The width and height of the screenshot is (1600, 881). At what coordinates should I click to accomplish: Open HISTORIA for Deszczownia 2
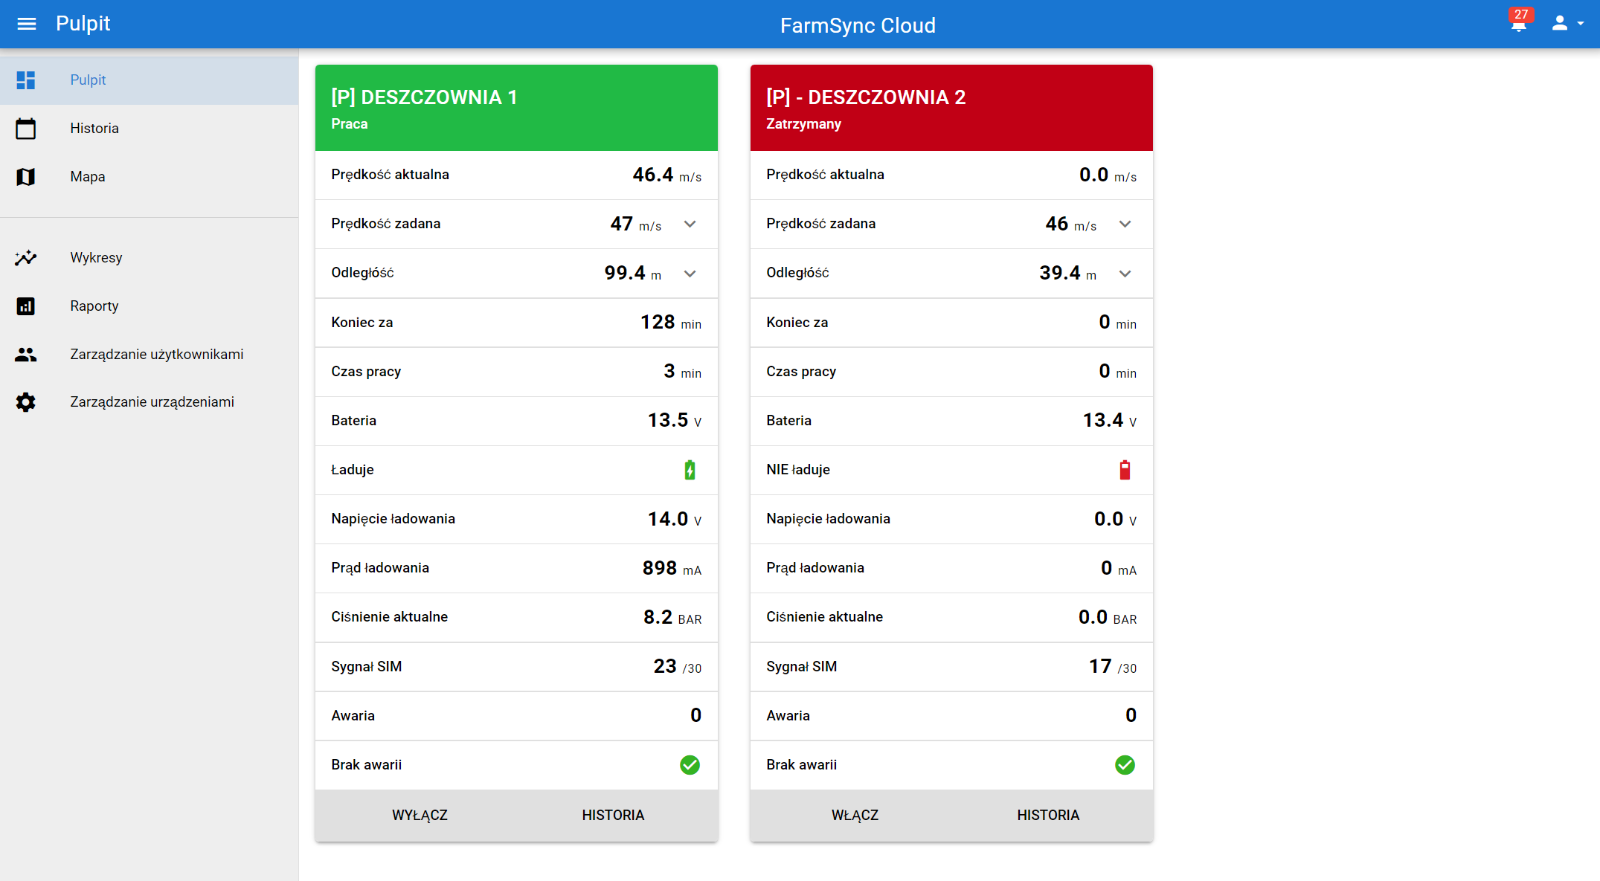[1048, 815]
